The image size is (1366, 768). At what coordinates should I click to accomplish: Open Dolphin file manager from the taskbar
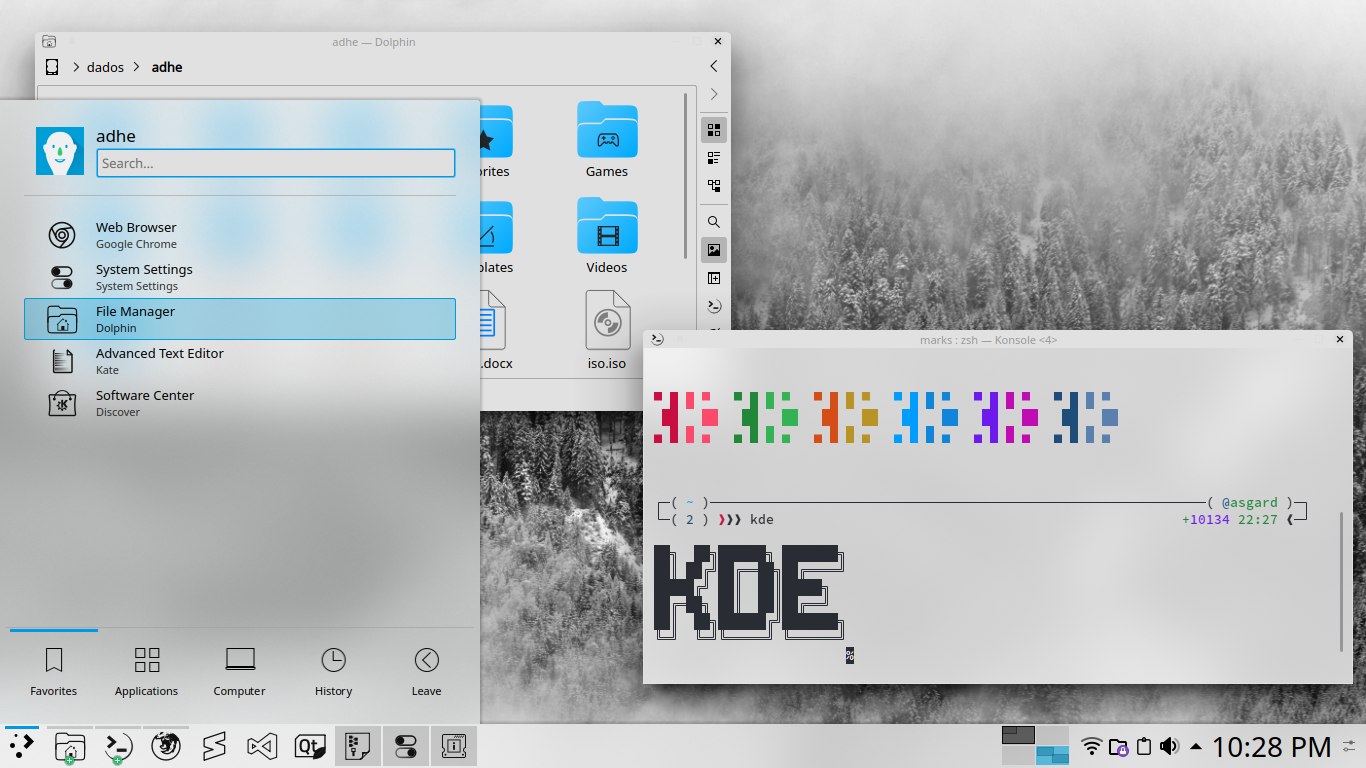(x=69, y=746)
